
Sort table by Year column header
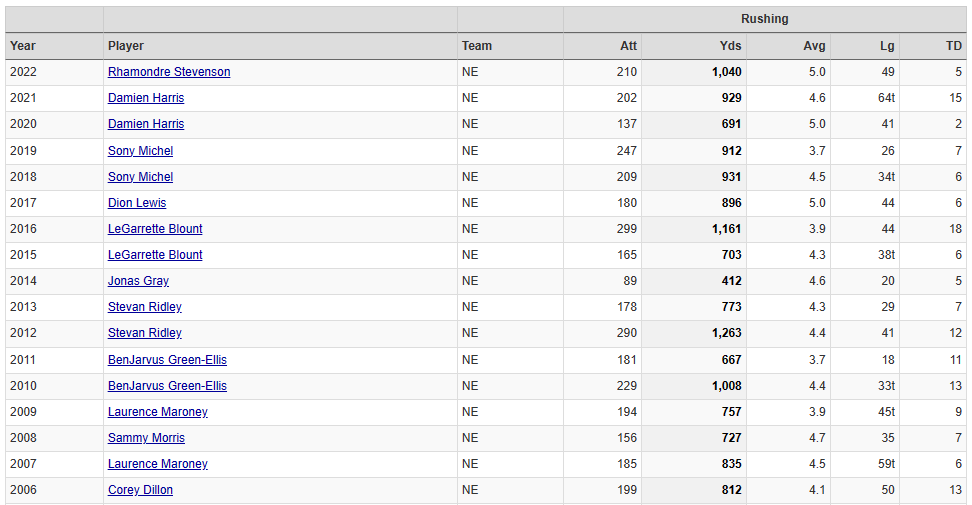pos(23,46)
